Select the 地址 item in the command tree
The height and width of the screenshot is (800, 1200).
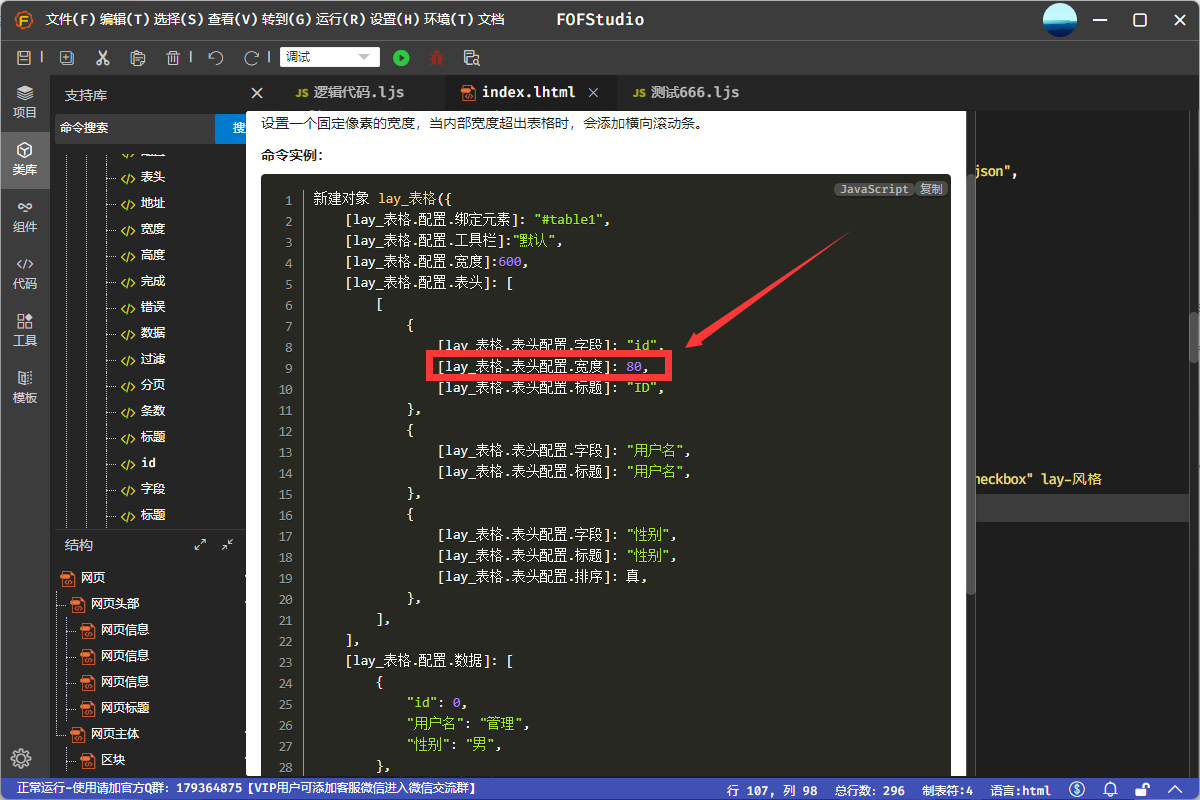coord(152,203)
